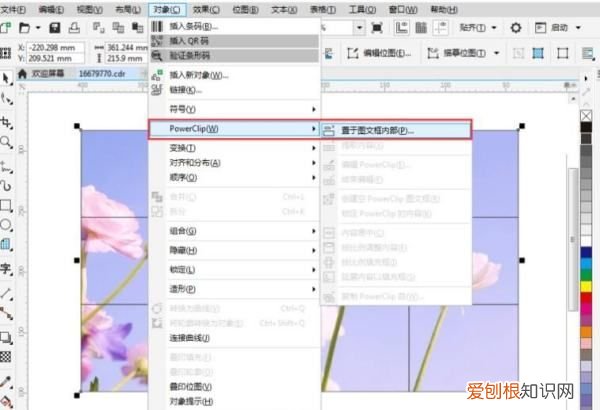Choose 连接曲线(J) menu item
This screenshot has height=410, width=600.
click(234, 338)
